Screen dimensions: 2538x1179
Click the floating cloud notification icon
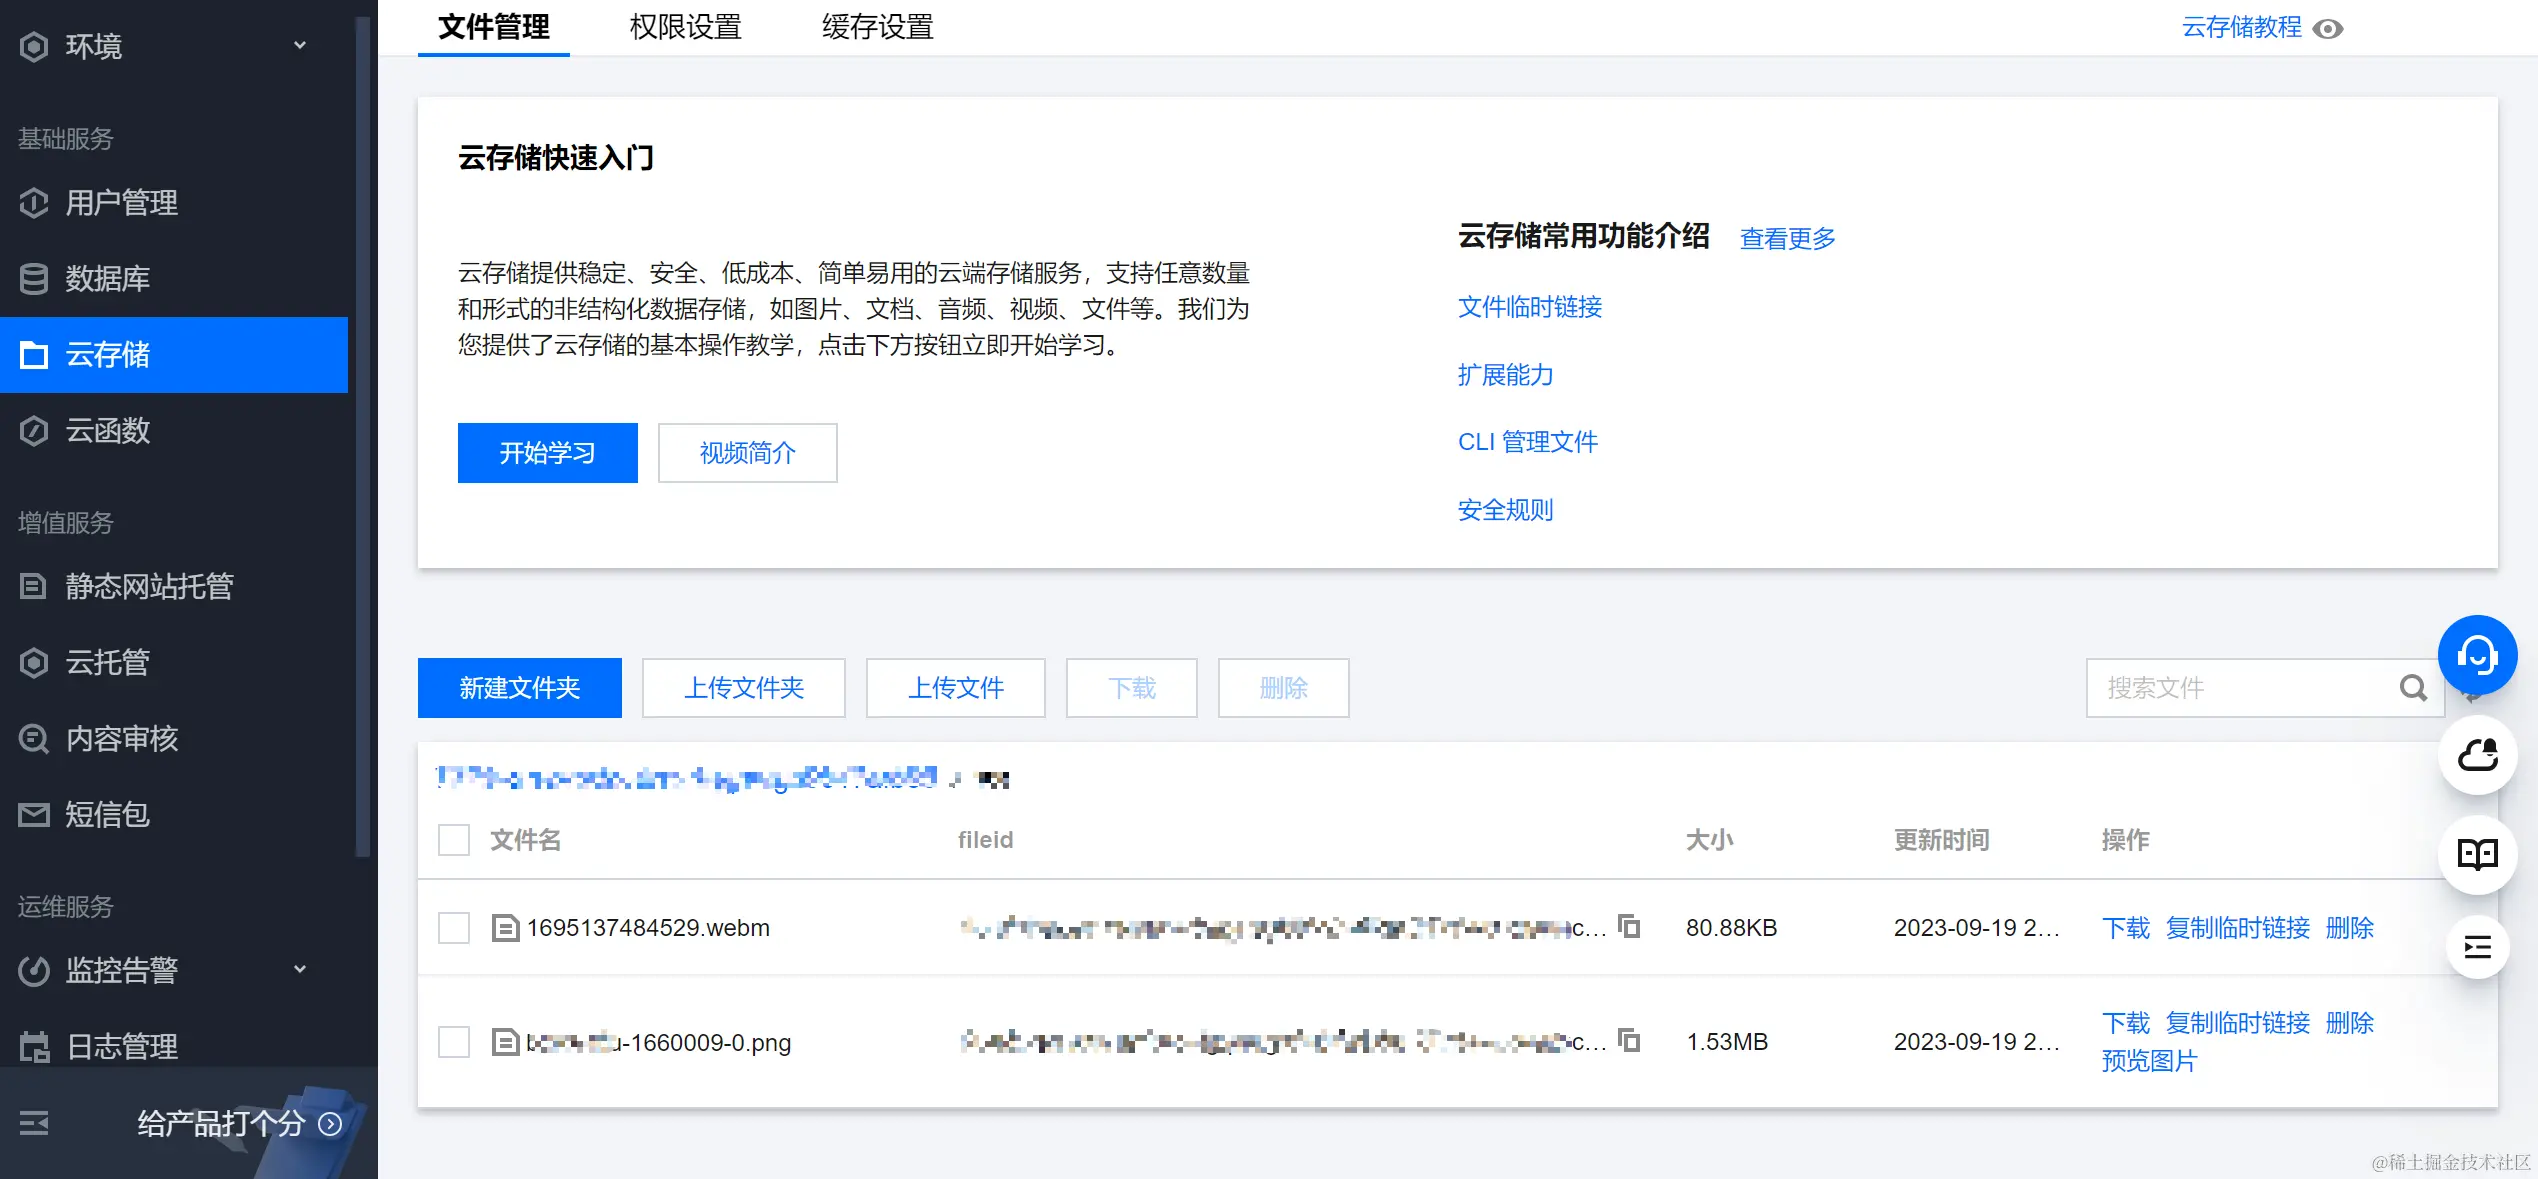2478,755
